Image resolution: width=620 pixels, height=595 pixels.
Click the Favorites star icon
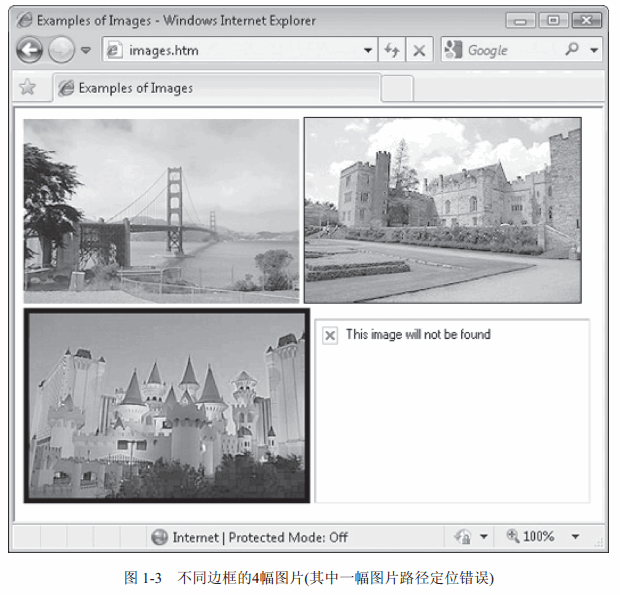(27, 88)
